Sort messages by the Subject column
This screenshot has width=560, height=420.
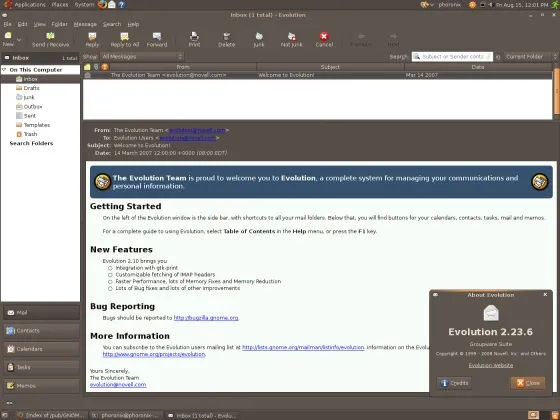point(330,67)
